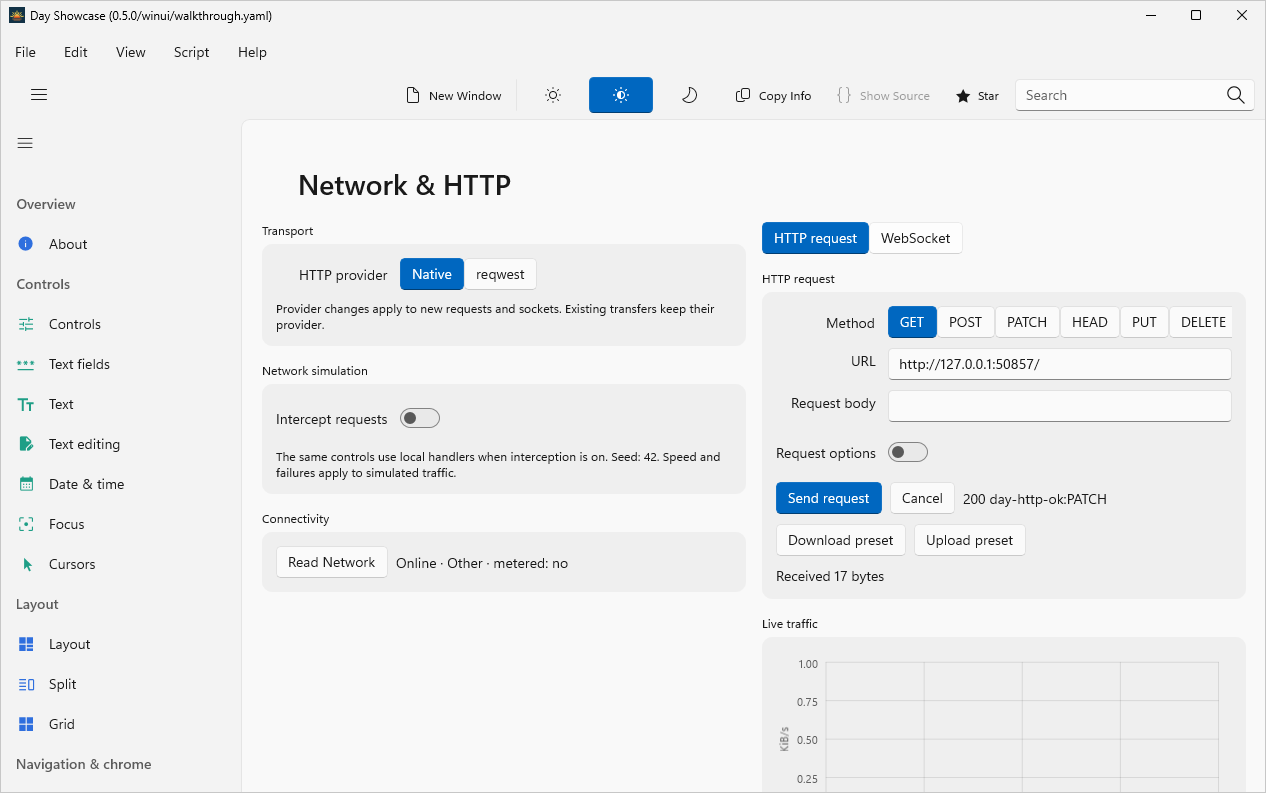Image resolution: width=1266 pixels, height=793 pixels.
Task: Select PATCH method
Action: [x=1027, y=322]
